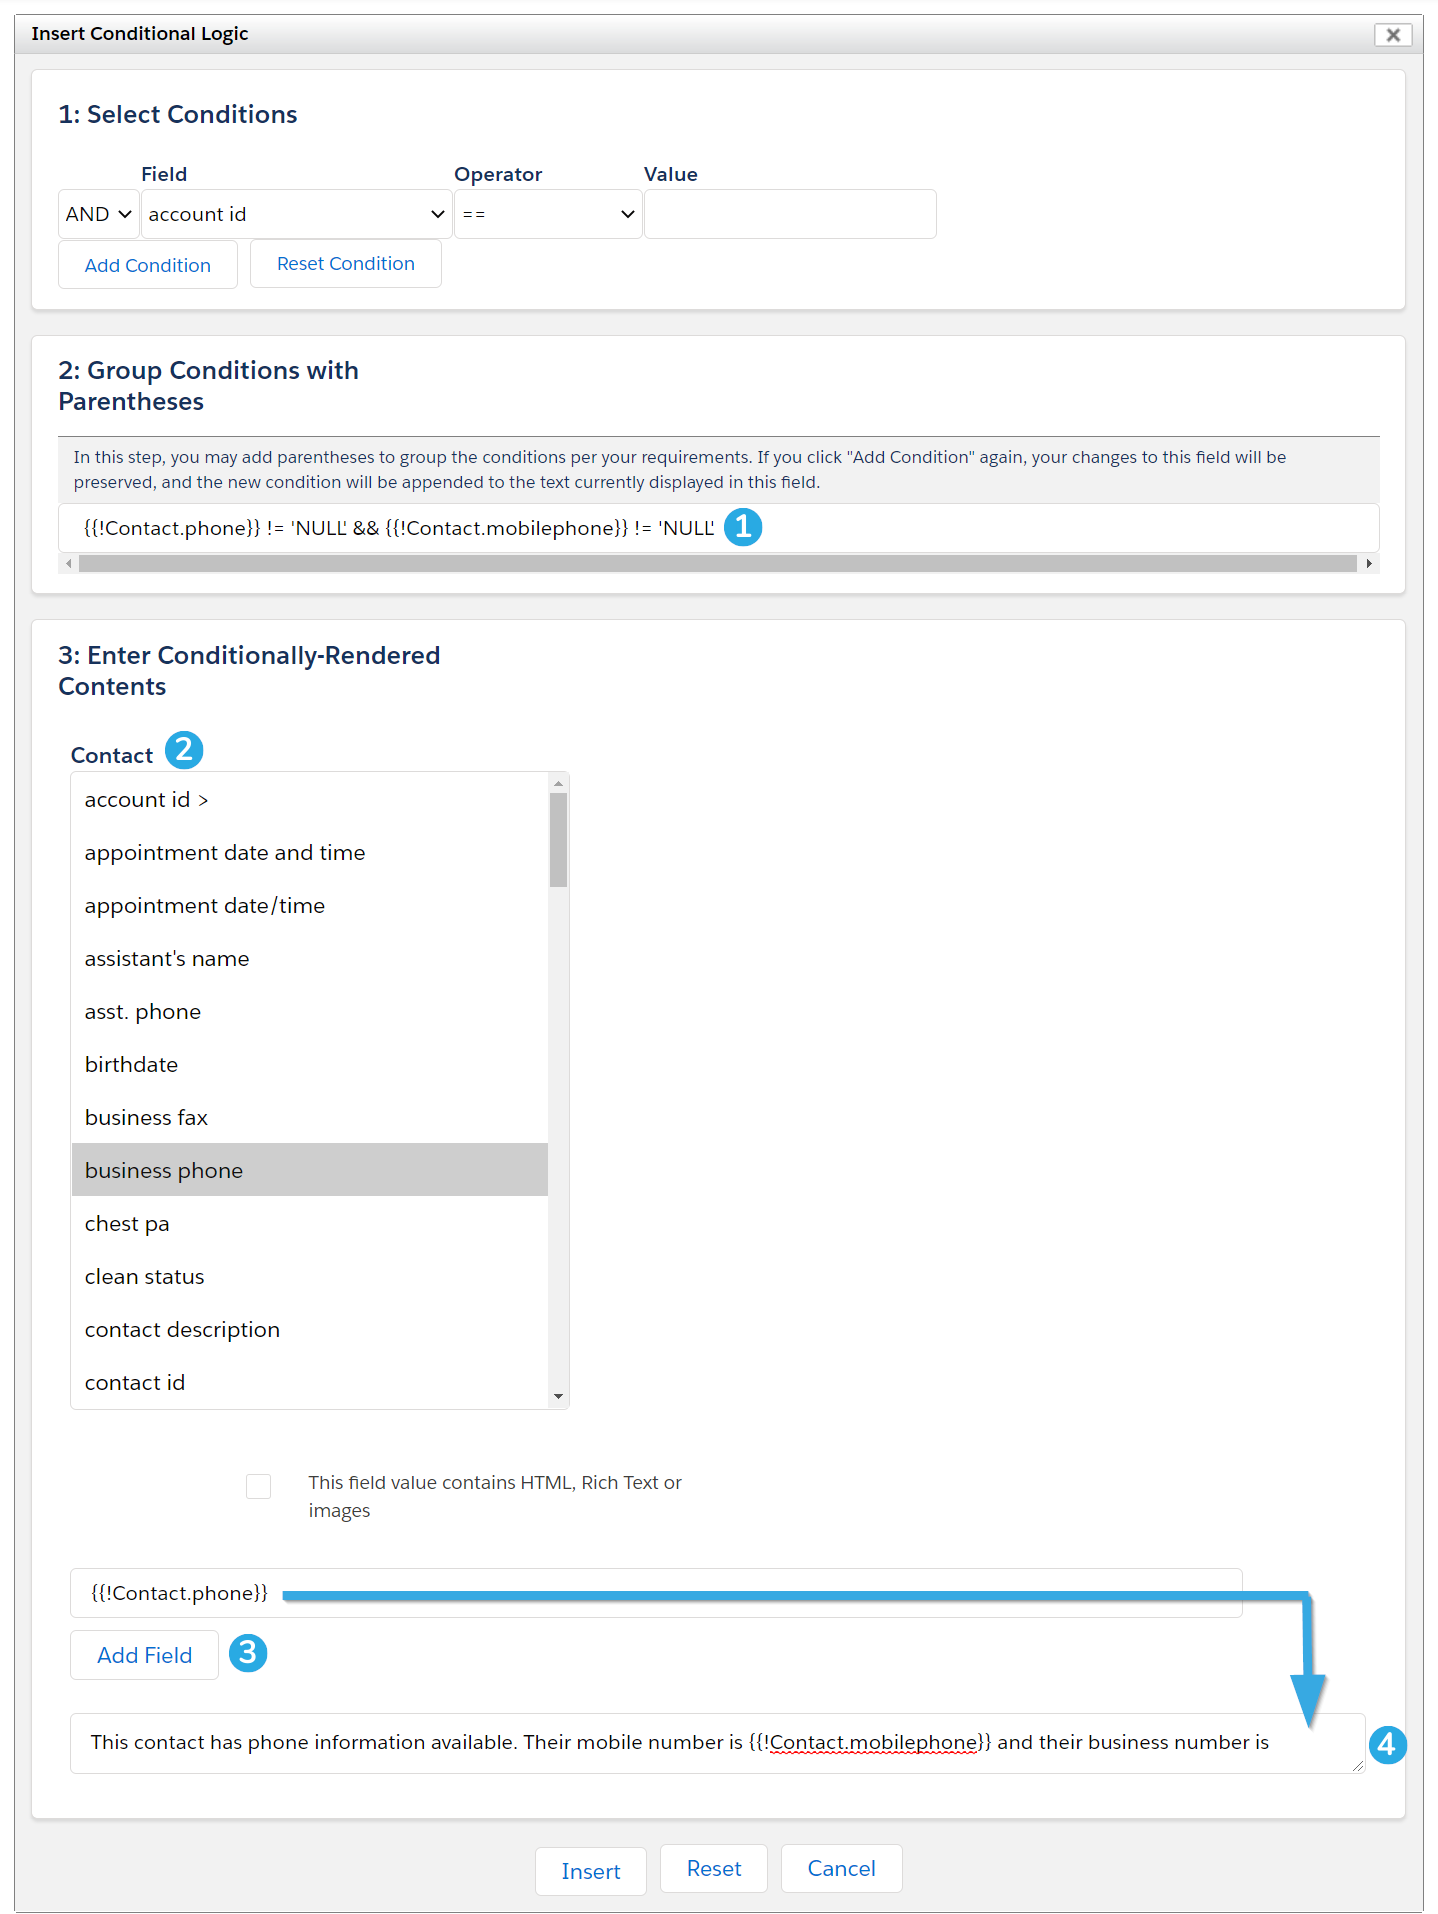1438x1914 pixels.
Task: Open the account id Field dropdown
Action: point(296,214)
